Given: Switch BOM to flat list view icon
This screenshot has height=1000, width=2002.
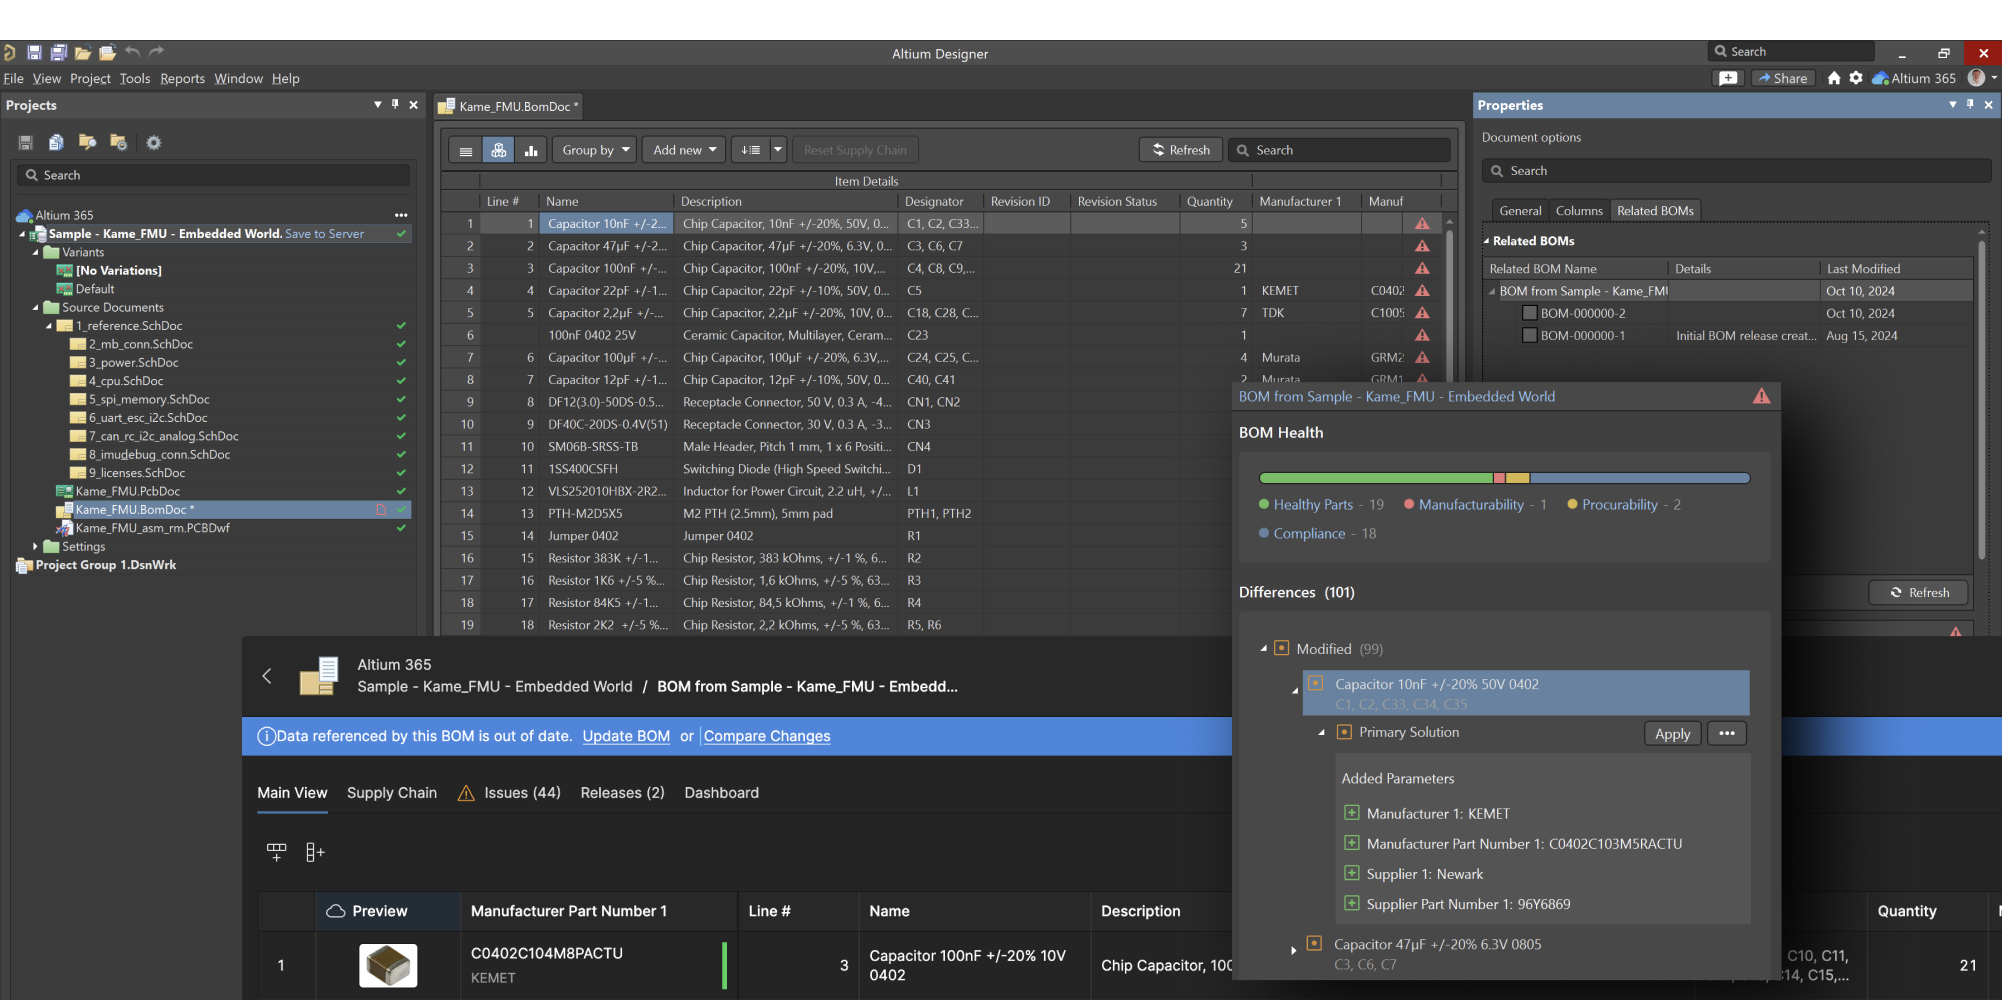Looking at the screenshot, I should tap(465, 150).
